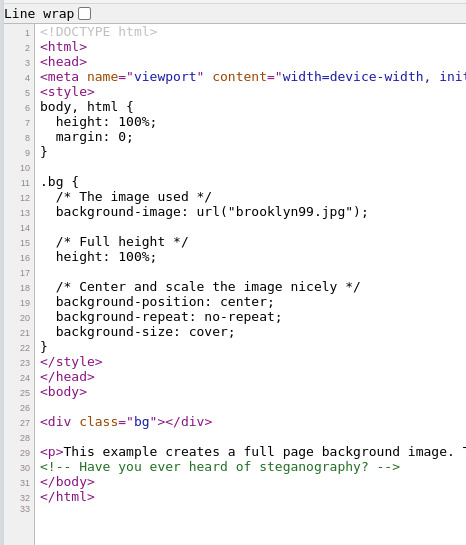Click the closing body tag
This screenshot has height=545, width=466.
(67, 482)
